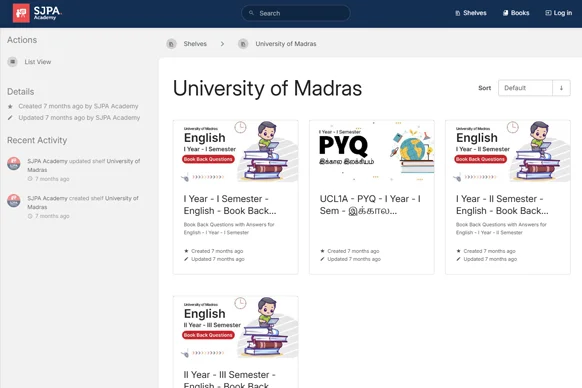This screenshot has width=582, height=388.
Task: Open the SJPA Academy home link
Action: coord(37,13)
